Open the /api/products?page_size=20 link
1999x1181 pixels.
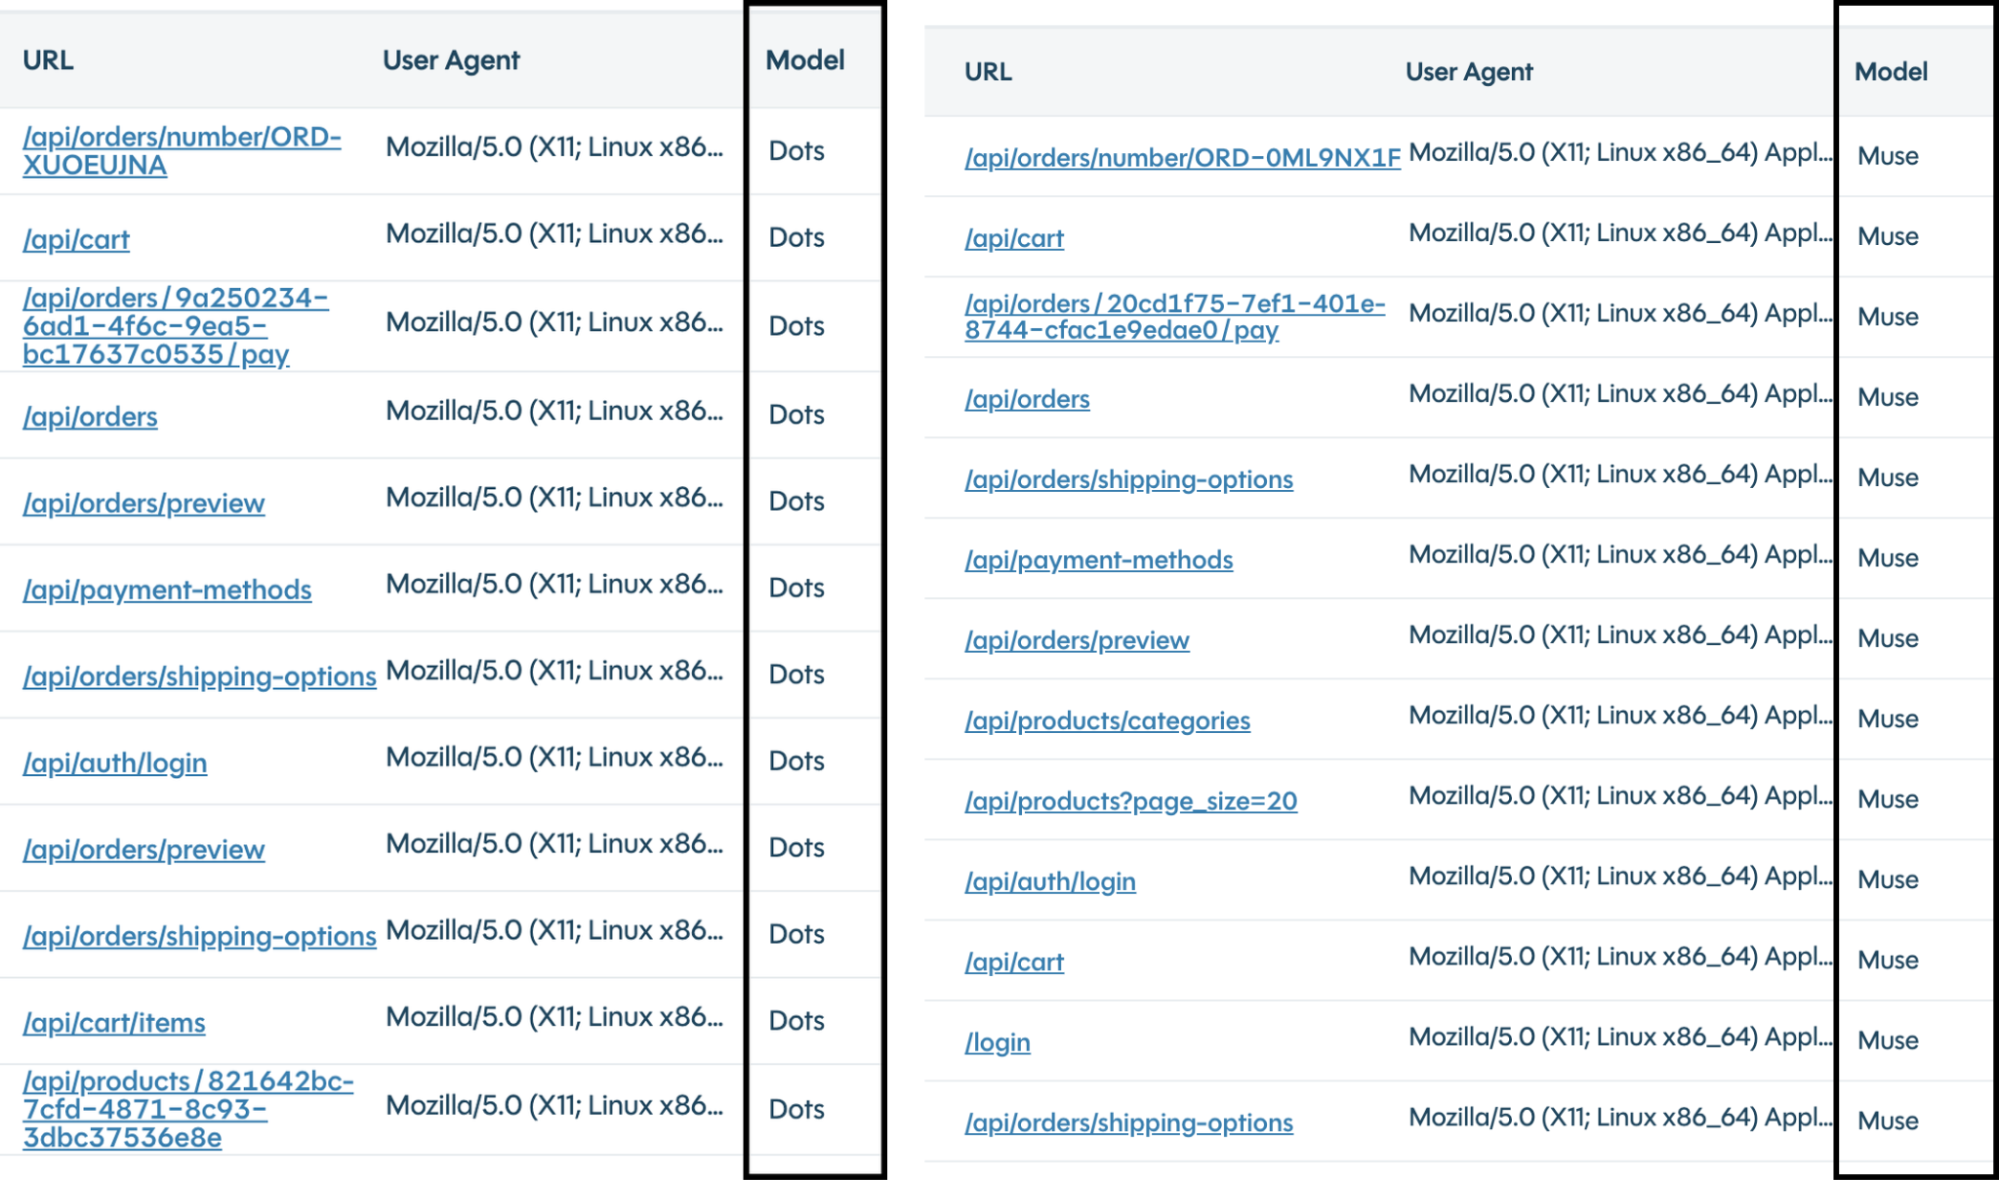[x=1131, y=801]
